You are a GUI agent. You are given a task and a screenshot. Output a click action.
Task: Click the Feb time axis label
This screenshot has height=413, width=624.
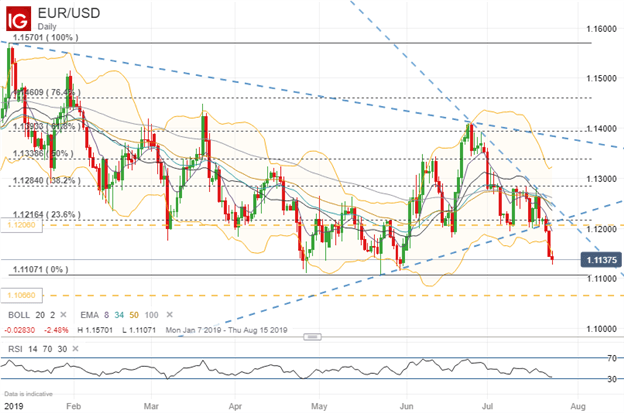click(x=74, y=406)
